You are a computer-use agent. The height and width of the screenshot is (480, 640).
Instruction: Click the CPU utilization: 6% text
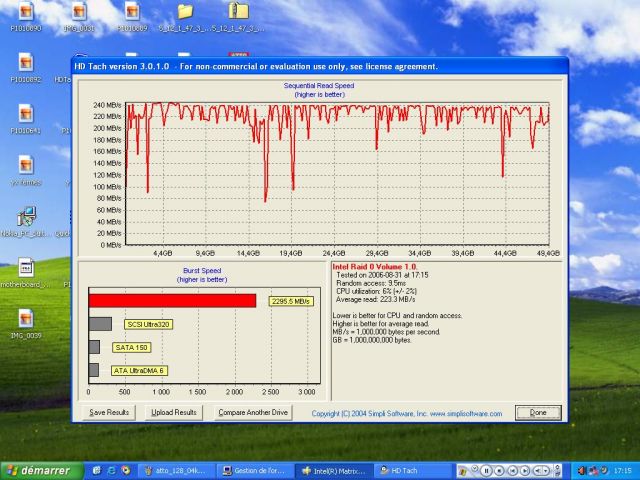click(376, 291)
